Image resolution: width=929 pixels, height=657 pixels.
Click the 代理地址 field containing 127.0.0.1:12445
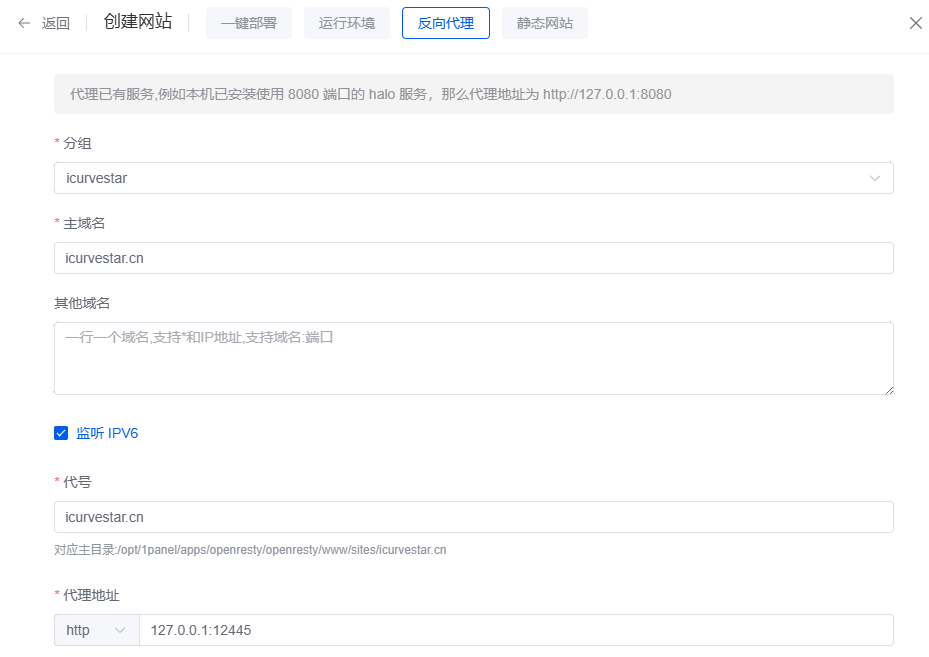point(515,630)
